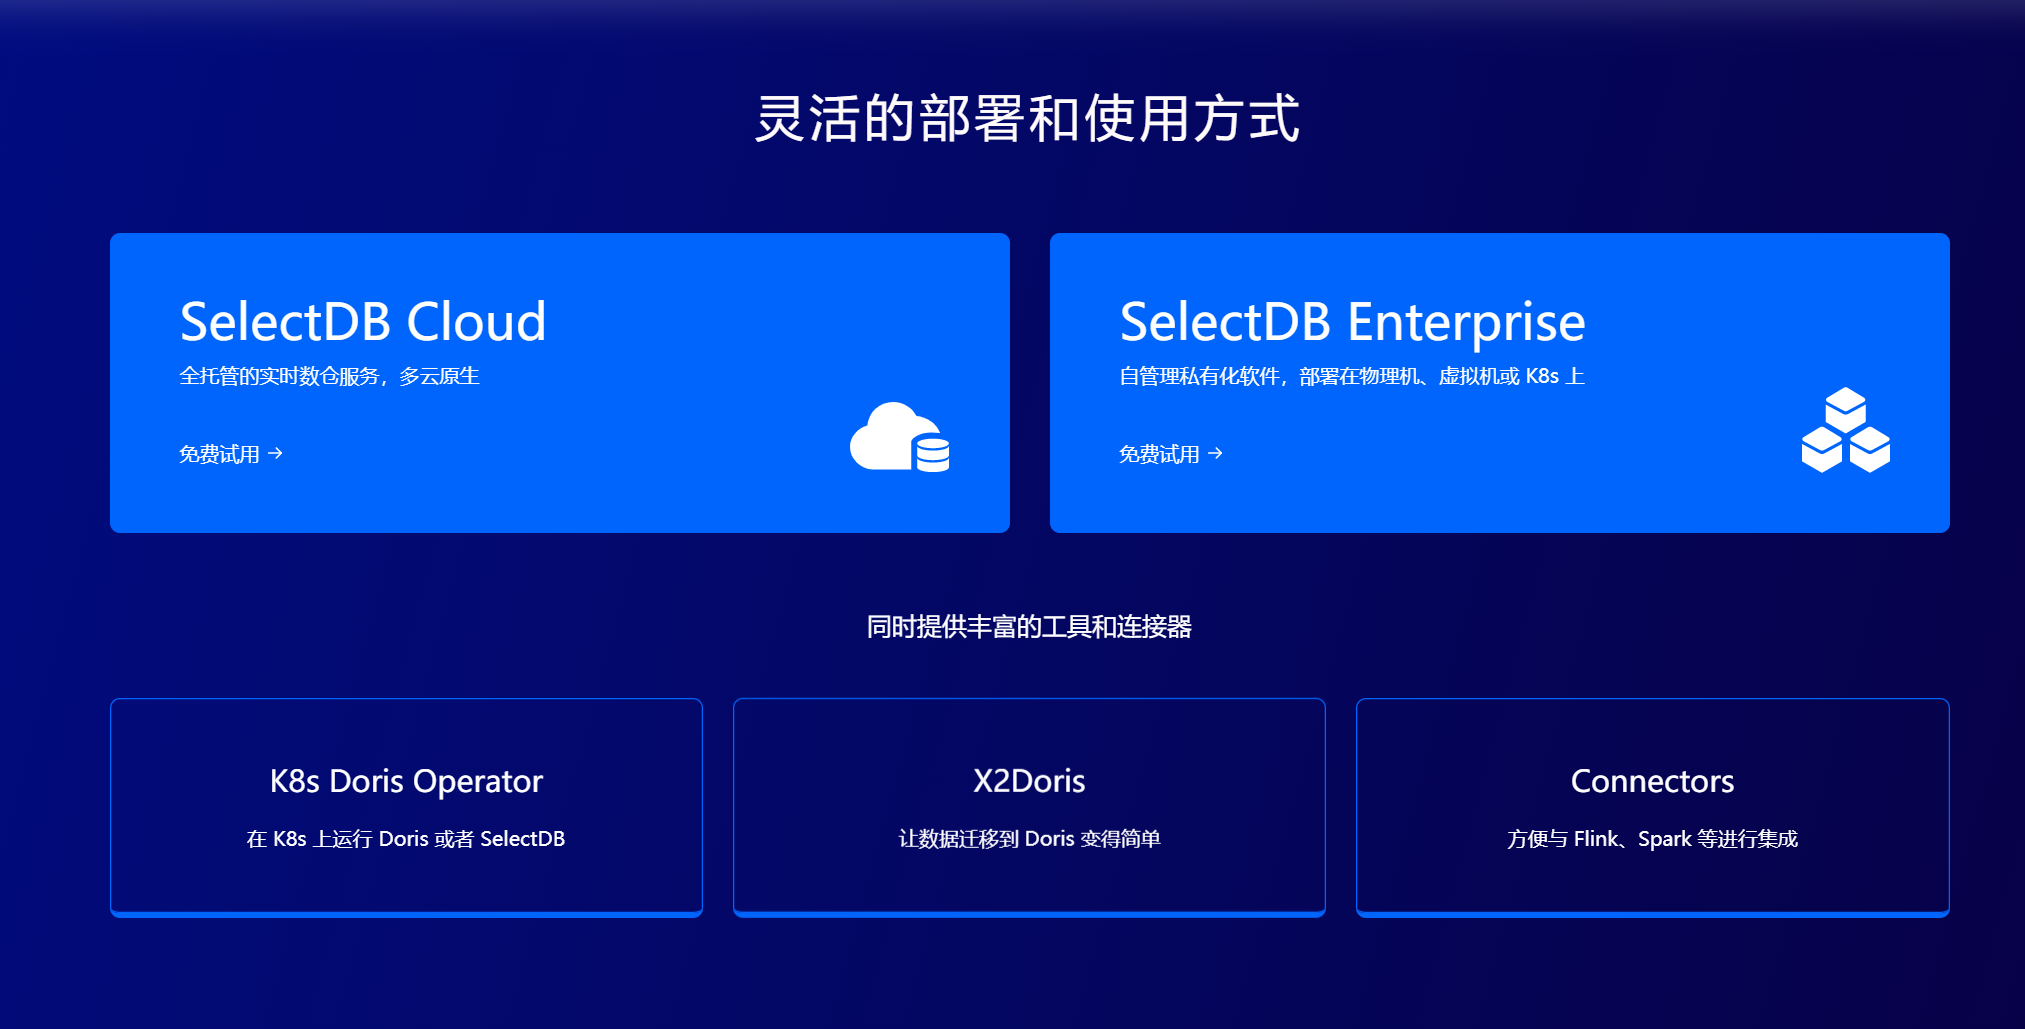Screen dimensions: 2025x1029
Task: Click the SelectDB Cloud heading
Action: click(x=362, y=321)
